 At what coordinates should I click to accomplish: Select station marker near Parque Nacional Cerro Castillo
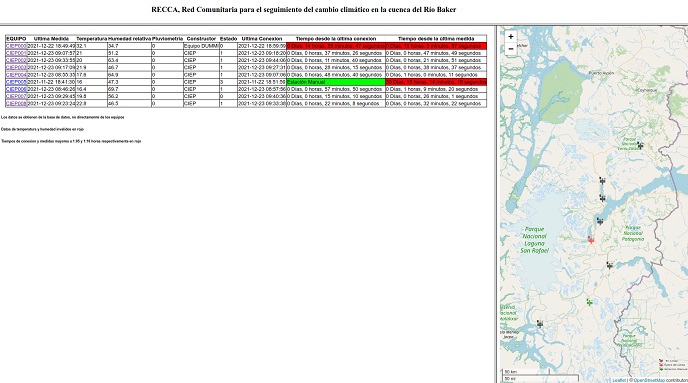coord(640,145)
